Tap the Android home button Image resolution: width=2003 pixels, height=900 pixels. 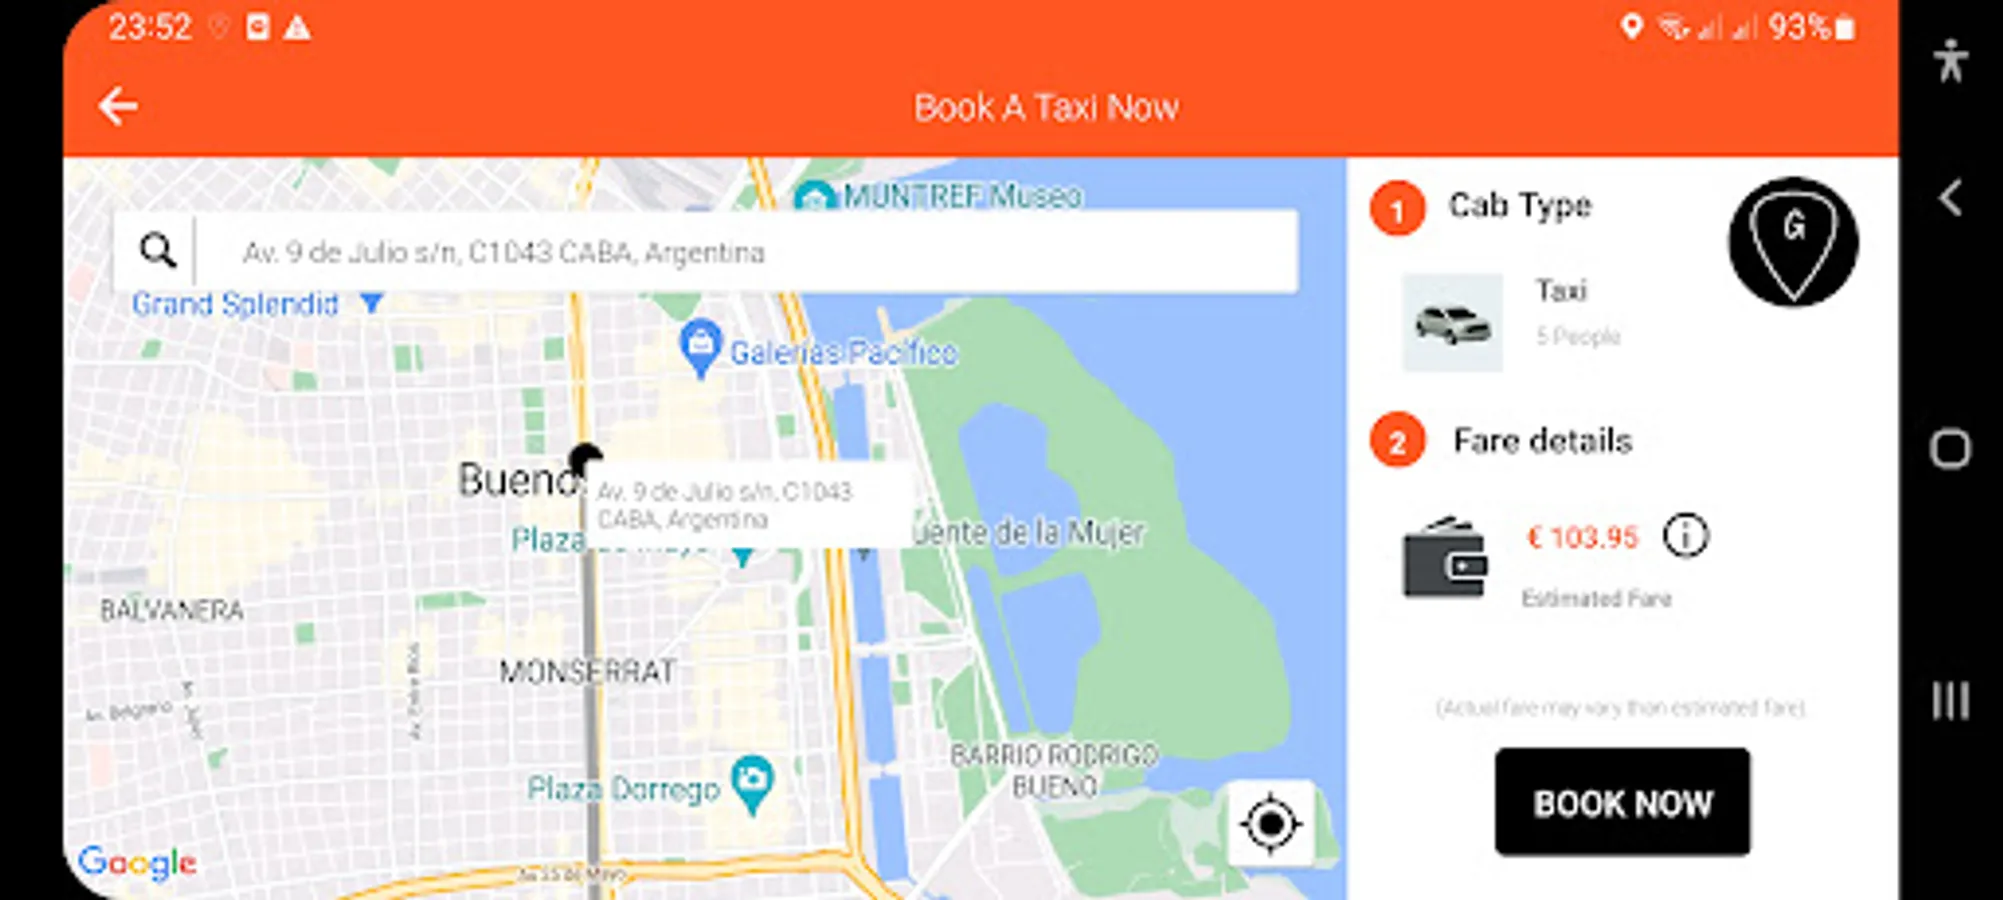tap(1950, 449)
